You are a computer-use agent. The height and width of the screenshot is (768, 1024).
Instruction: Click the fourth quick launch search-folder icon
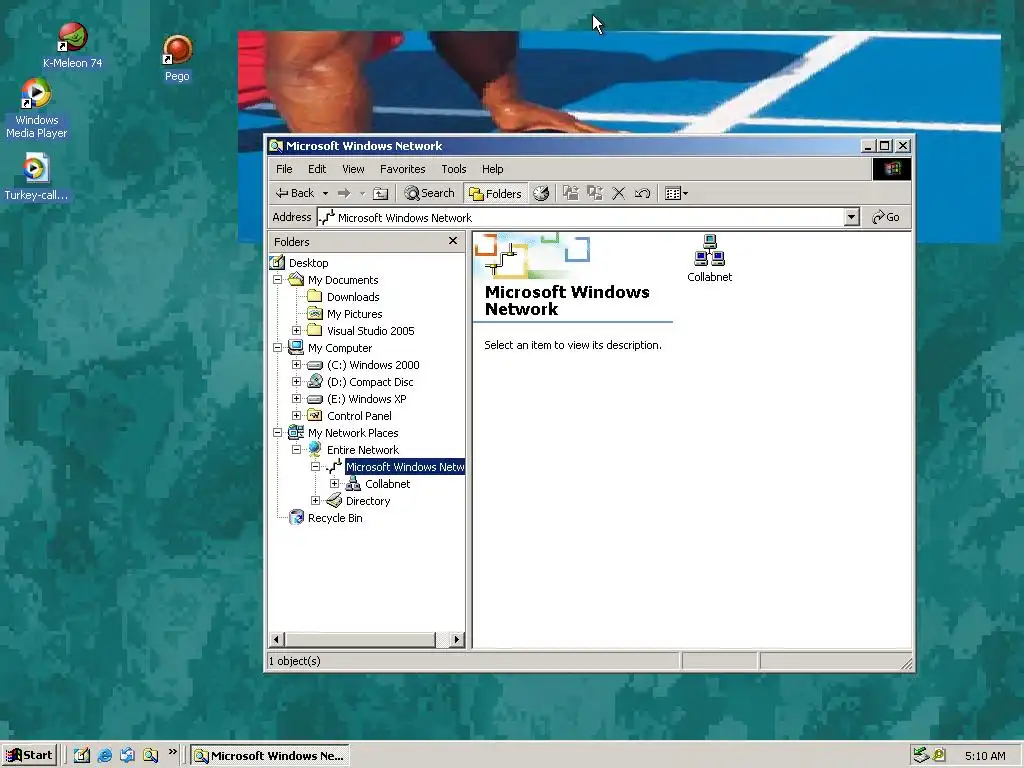point(150,756)
